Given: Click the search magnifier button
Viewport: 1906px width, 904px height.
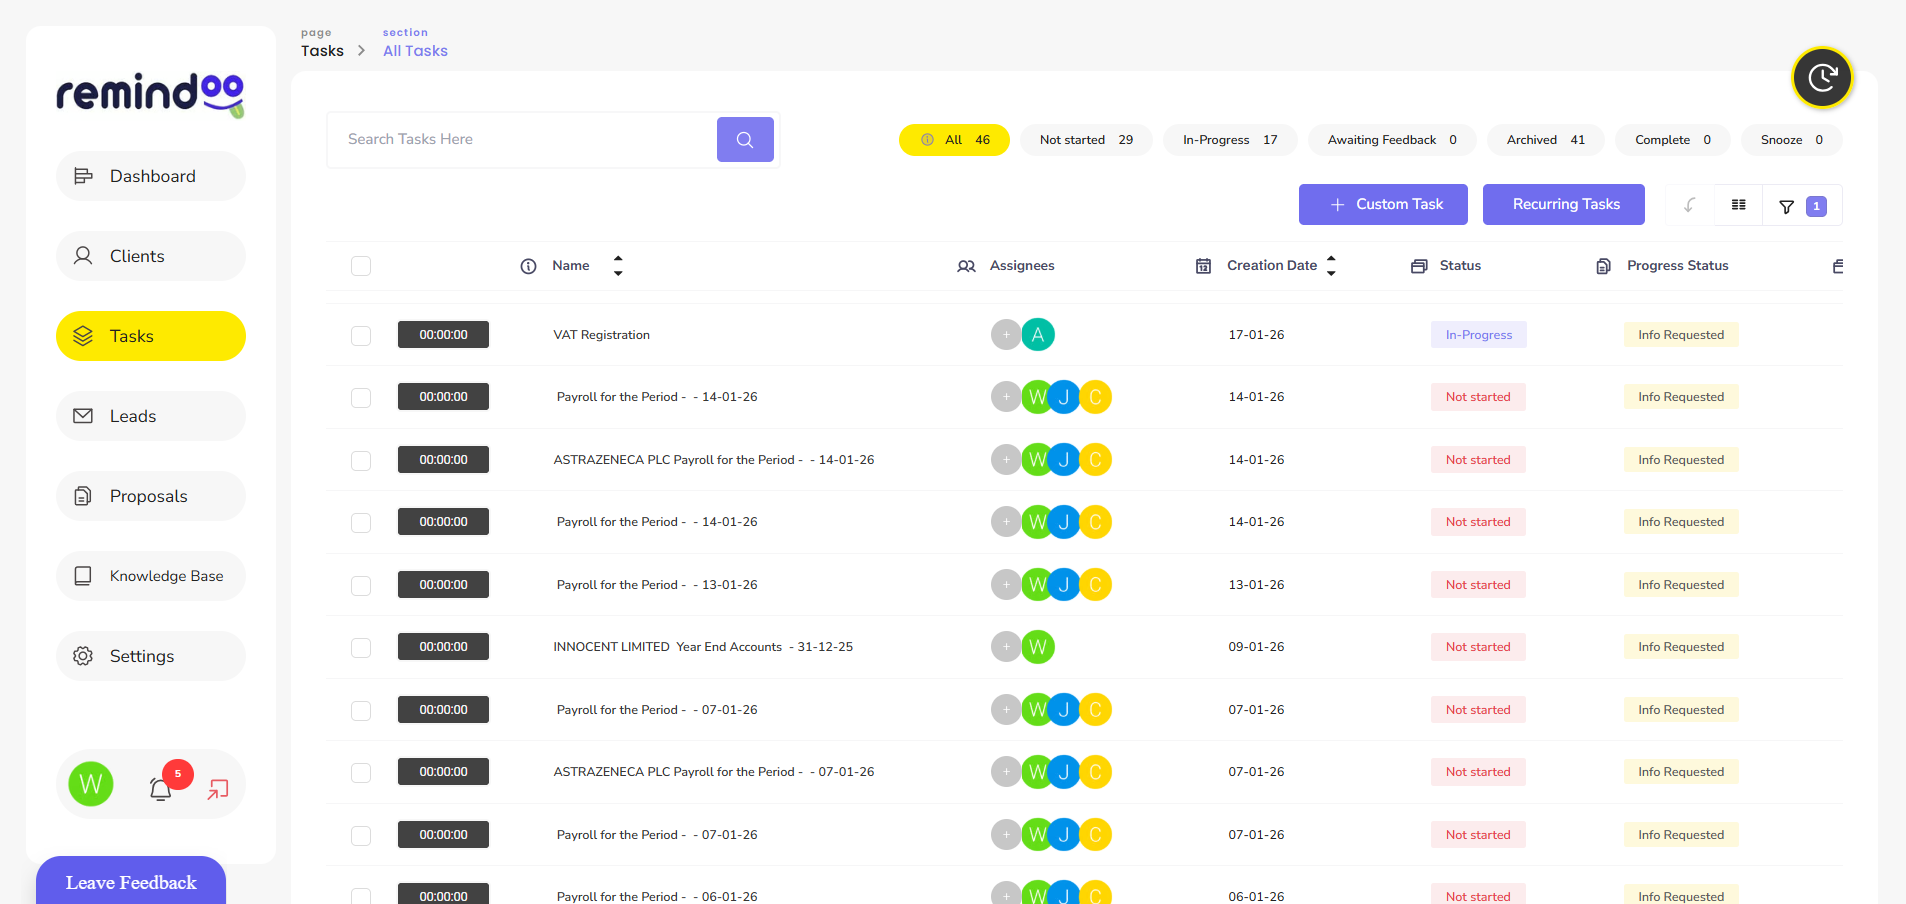Looking at the screenshot, I should coord(745,140).
